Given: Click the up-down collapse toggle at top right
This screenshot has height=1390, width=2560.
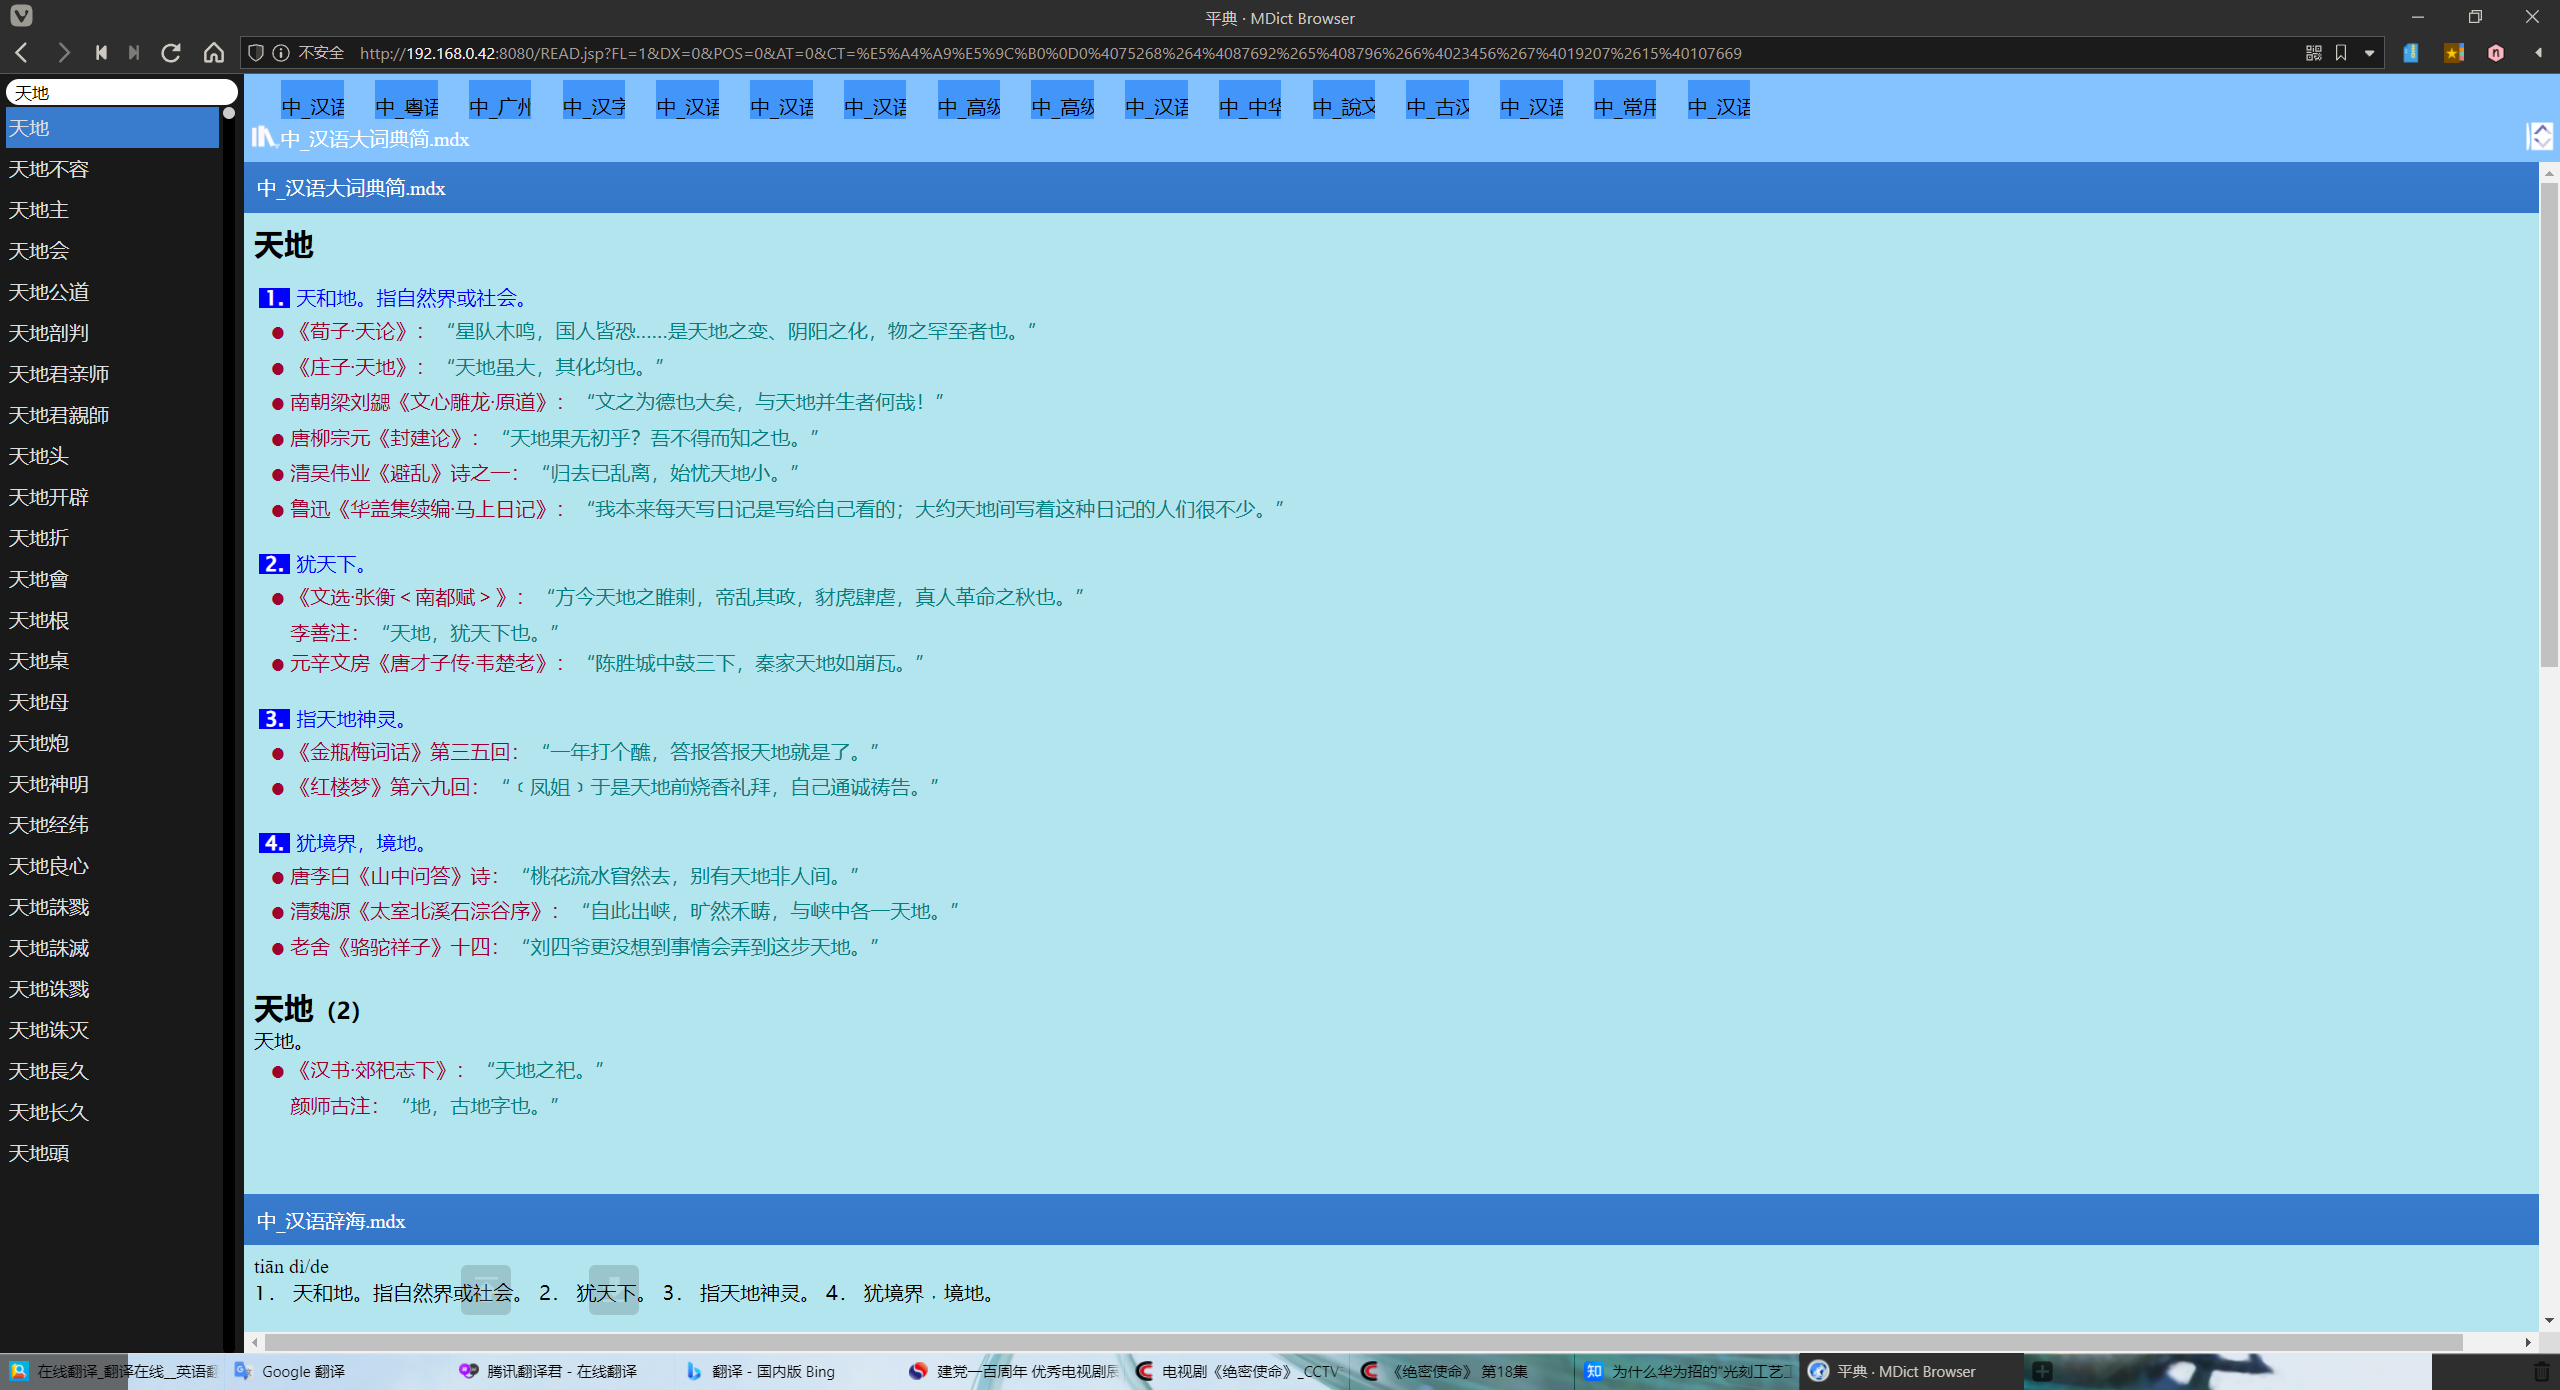Looking at the screenshot, I should tap(2541, 136).
